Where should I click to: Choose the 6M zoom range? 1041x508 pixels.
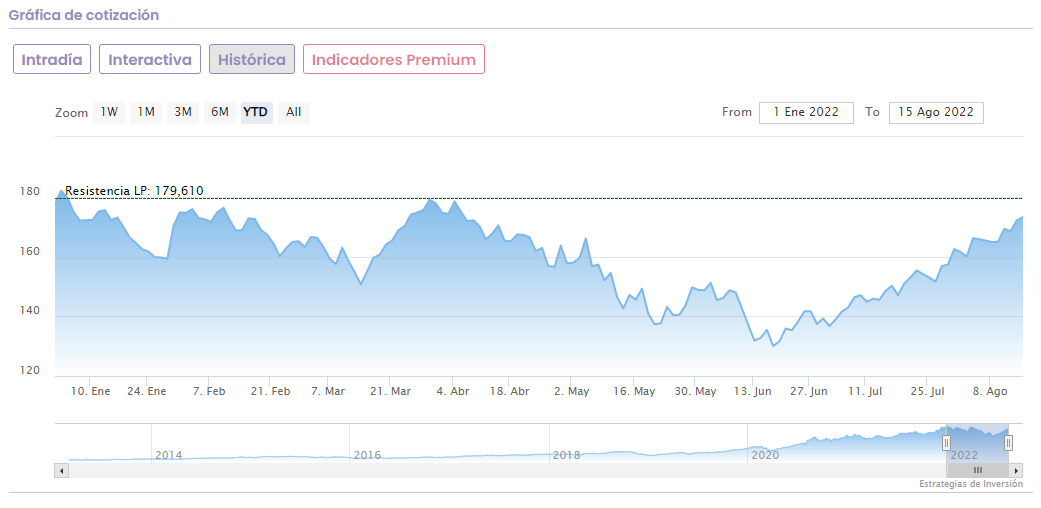click(x=220, y=112)
